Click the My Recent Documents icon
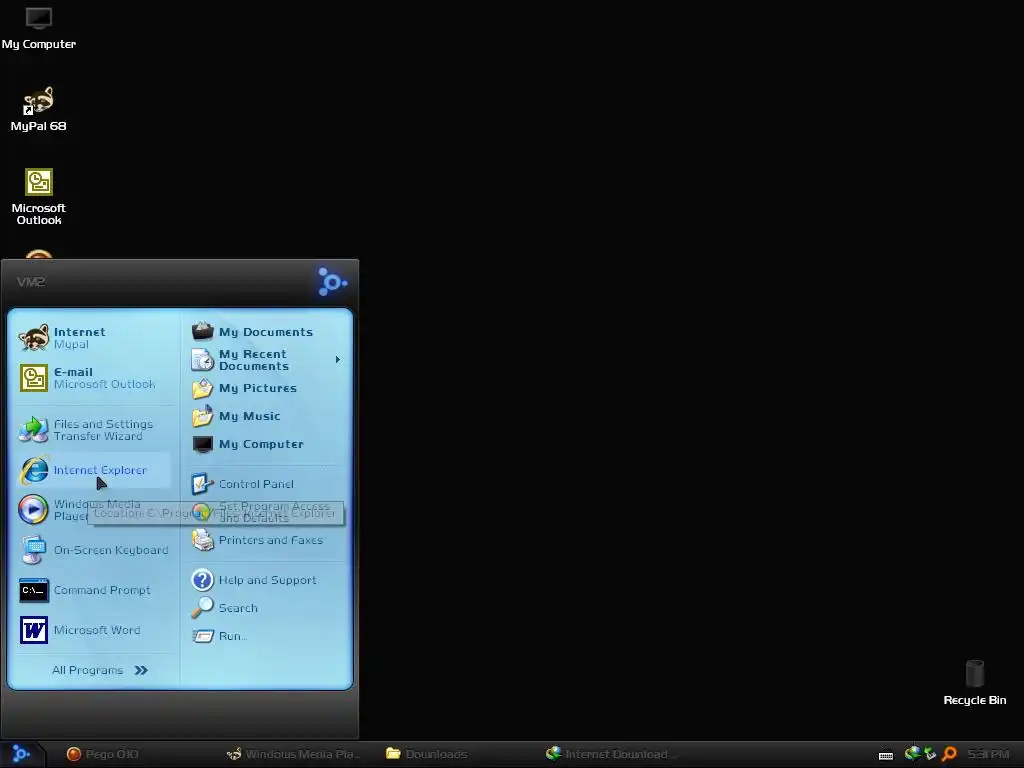1024x768 pixels. click(x=202, y=360)
